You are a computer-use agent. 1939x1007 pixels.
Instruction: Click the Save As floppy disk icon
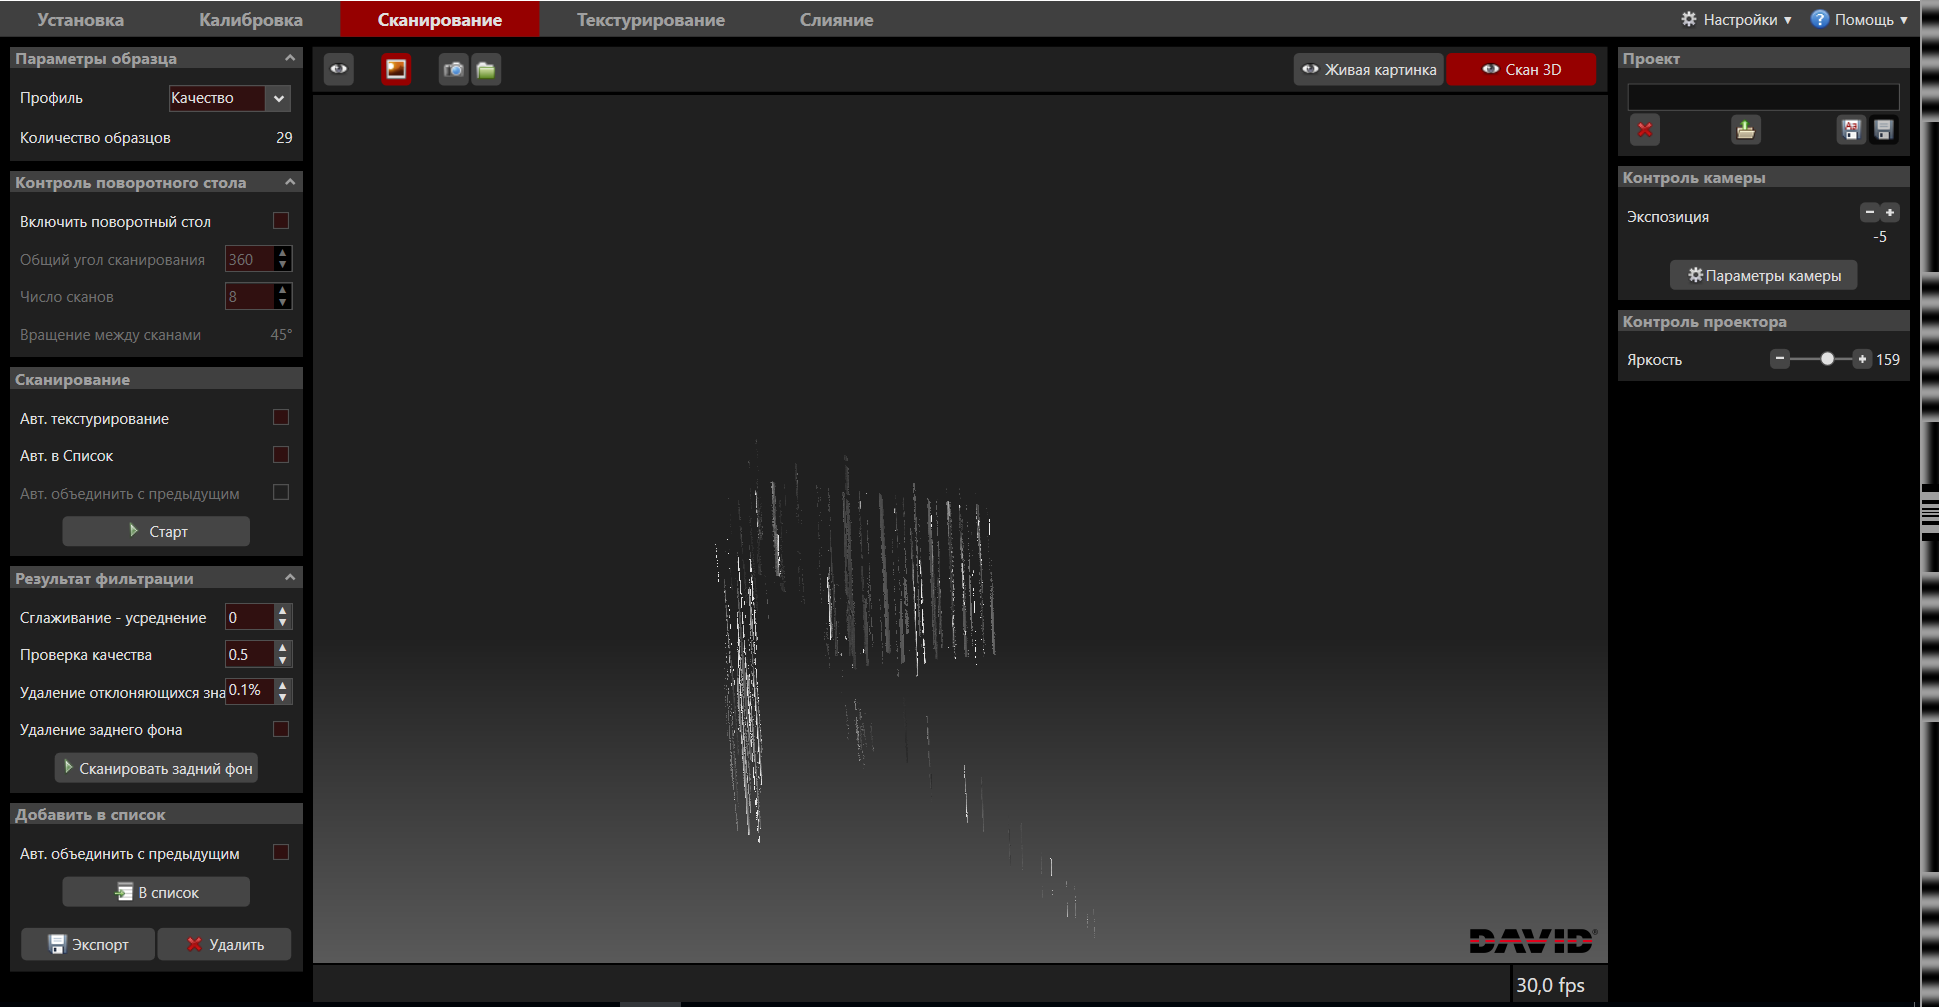1851,130
